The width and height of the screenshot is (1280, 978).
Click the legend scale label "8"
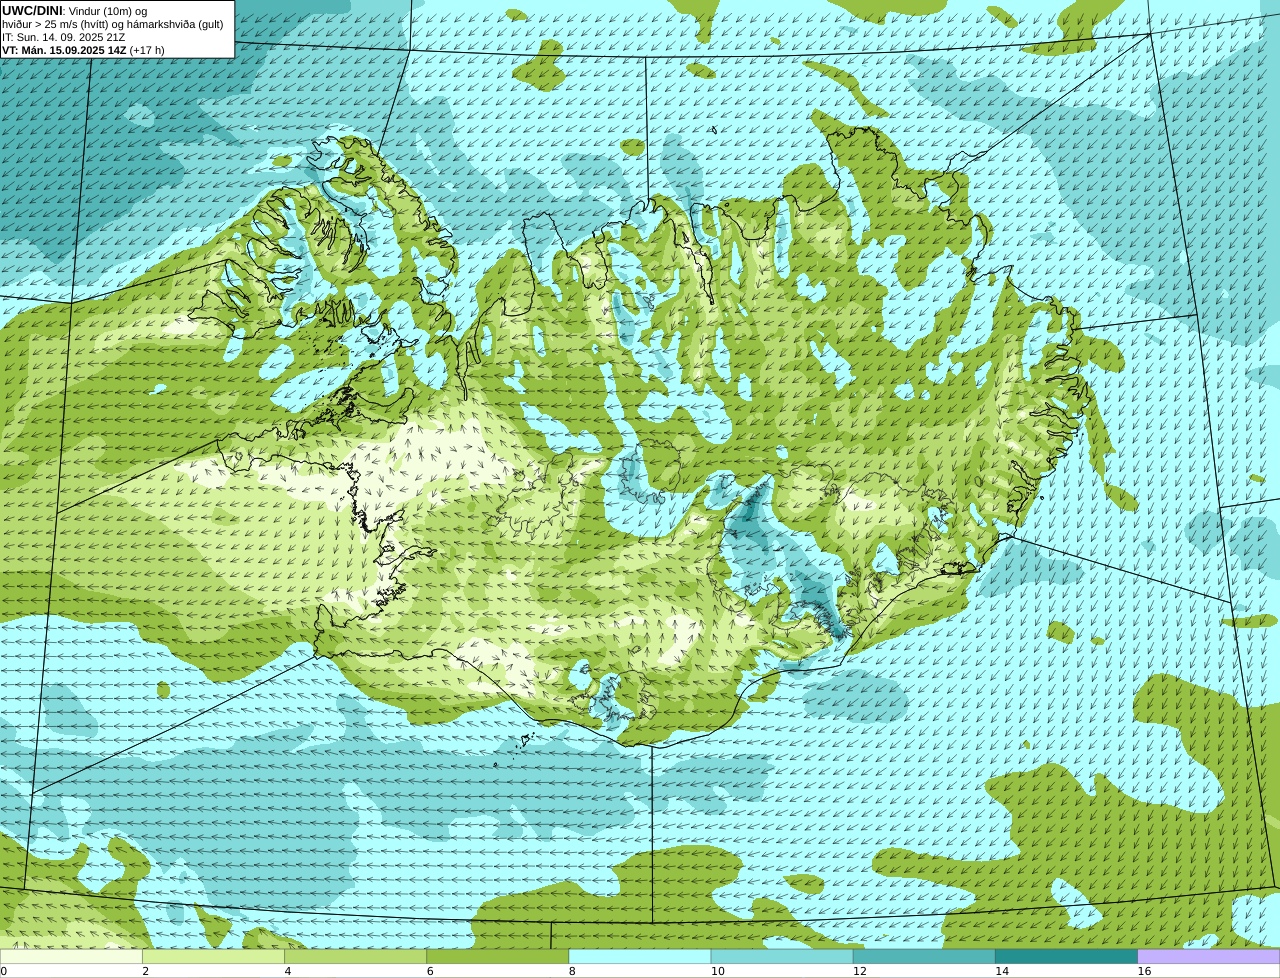[572, 971]
